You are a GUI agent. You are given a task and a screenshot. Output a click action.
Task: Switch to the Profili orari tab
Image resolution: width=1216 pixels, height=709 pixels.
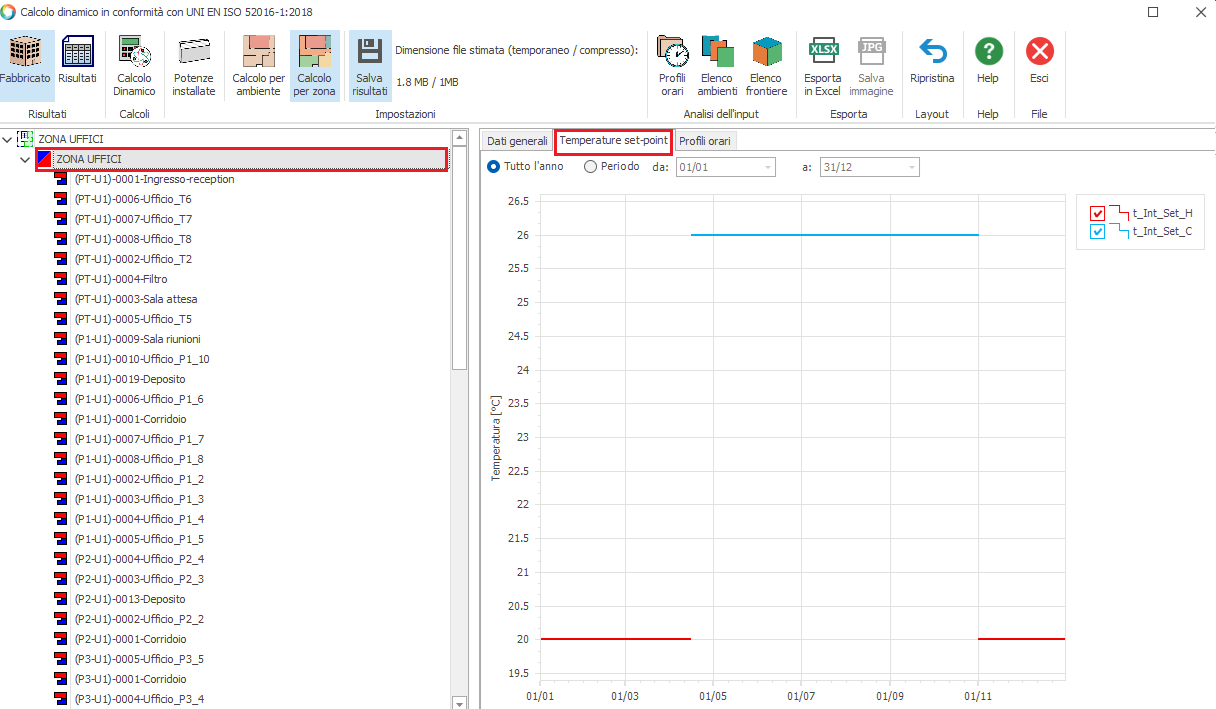coord(704,141)
